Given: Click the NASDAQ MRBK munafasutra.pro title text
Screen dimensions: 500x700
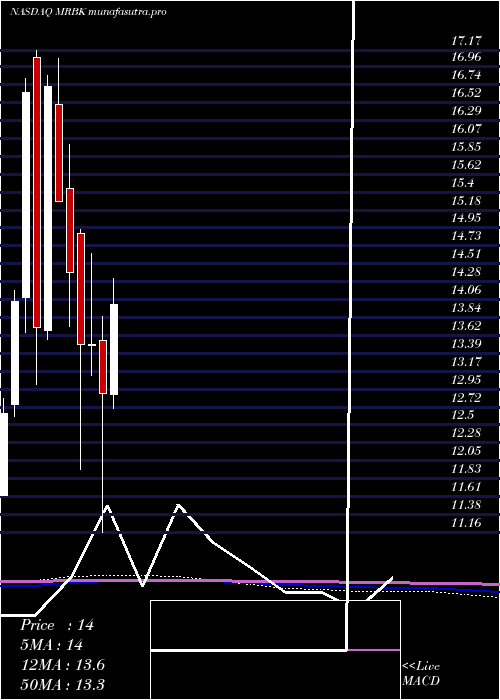Looking at the screenshot, I should pyautogui.click(x=88, y=12).
